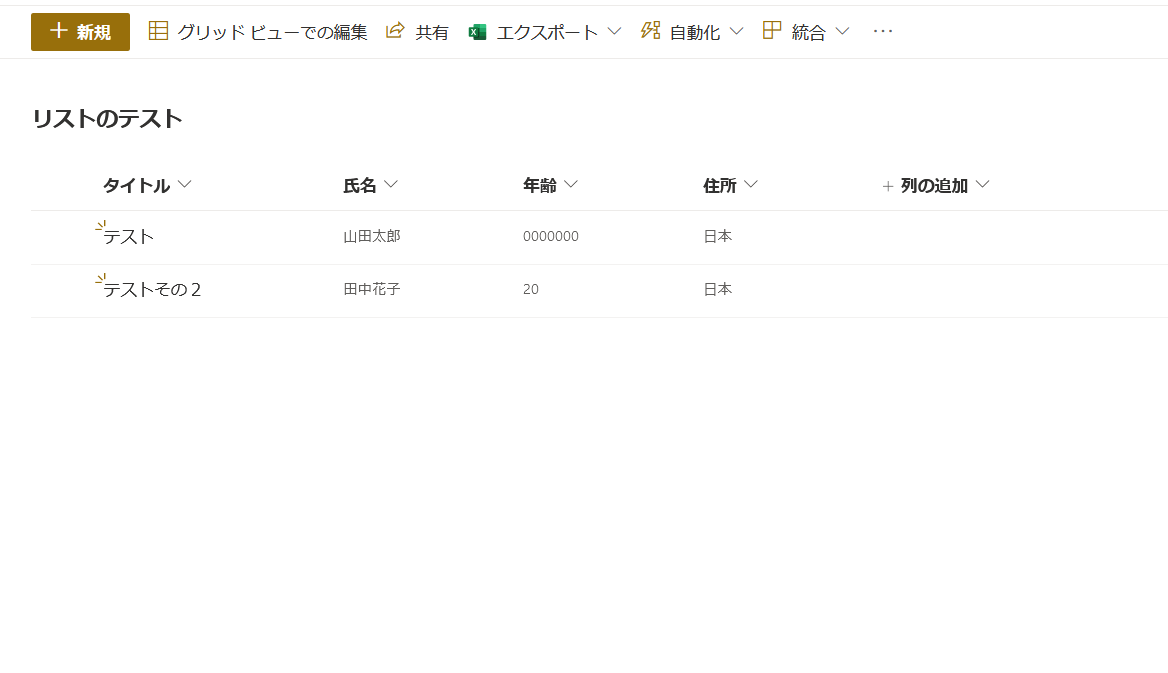Expand the 自動化 dropdown chevron

(x=737, y=31)
